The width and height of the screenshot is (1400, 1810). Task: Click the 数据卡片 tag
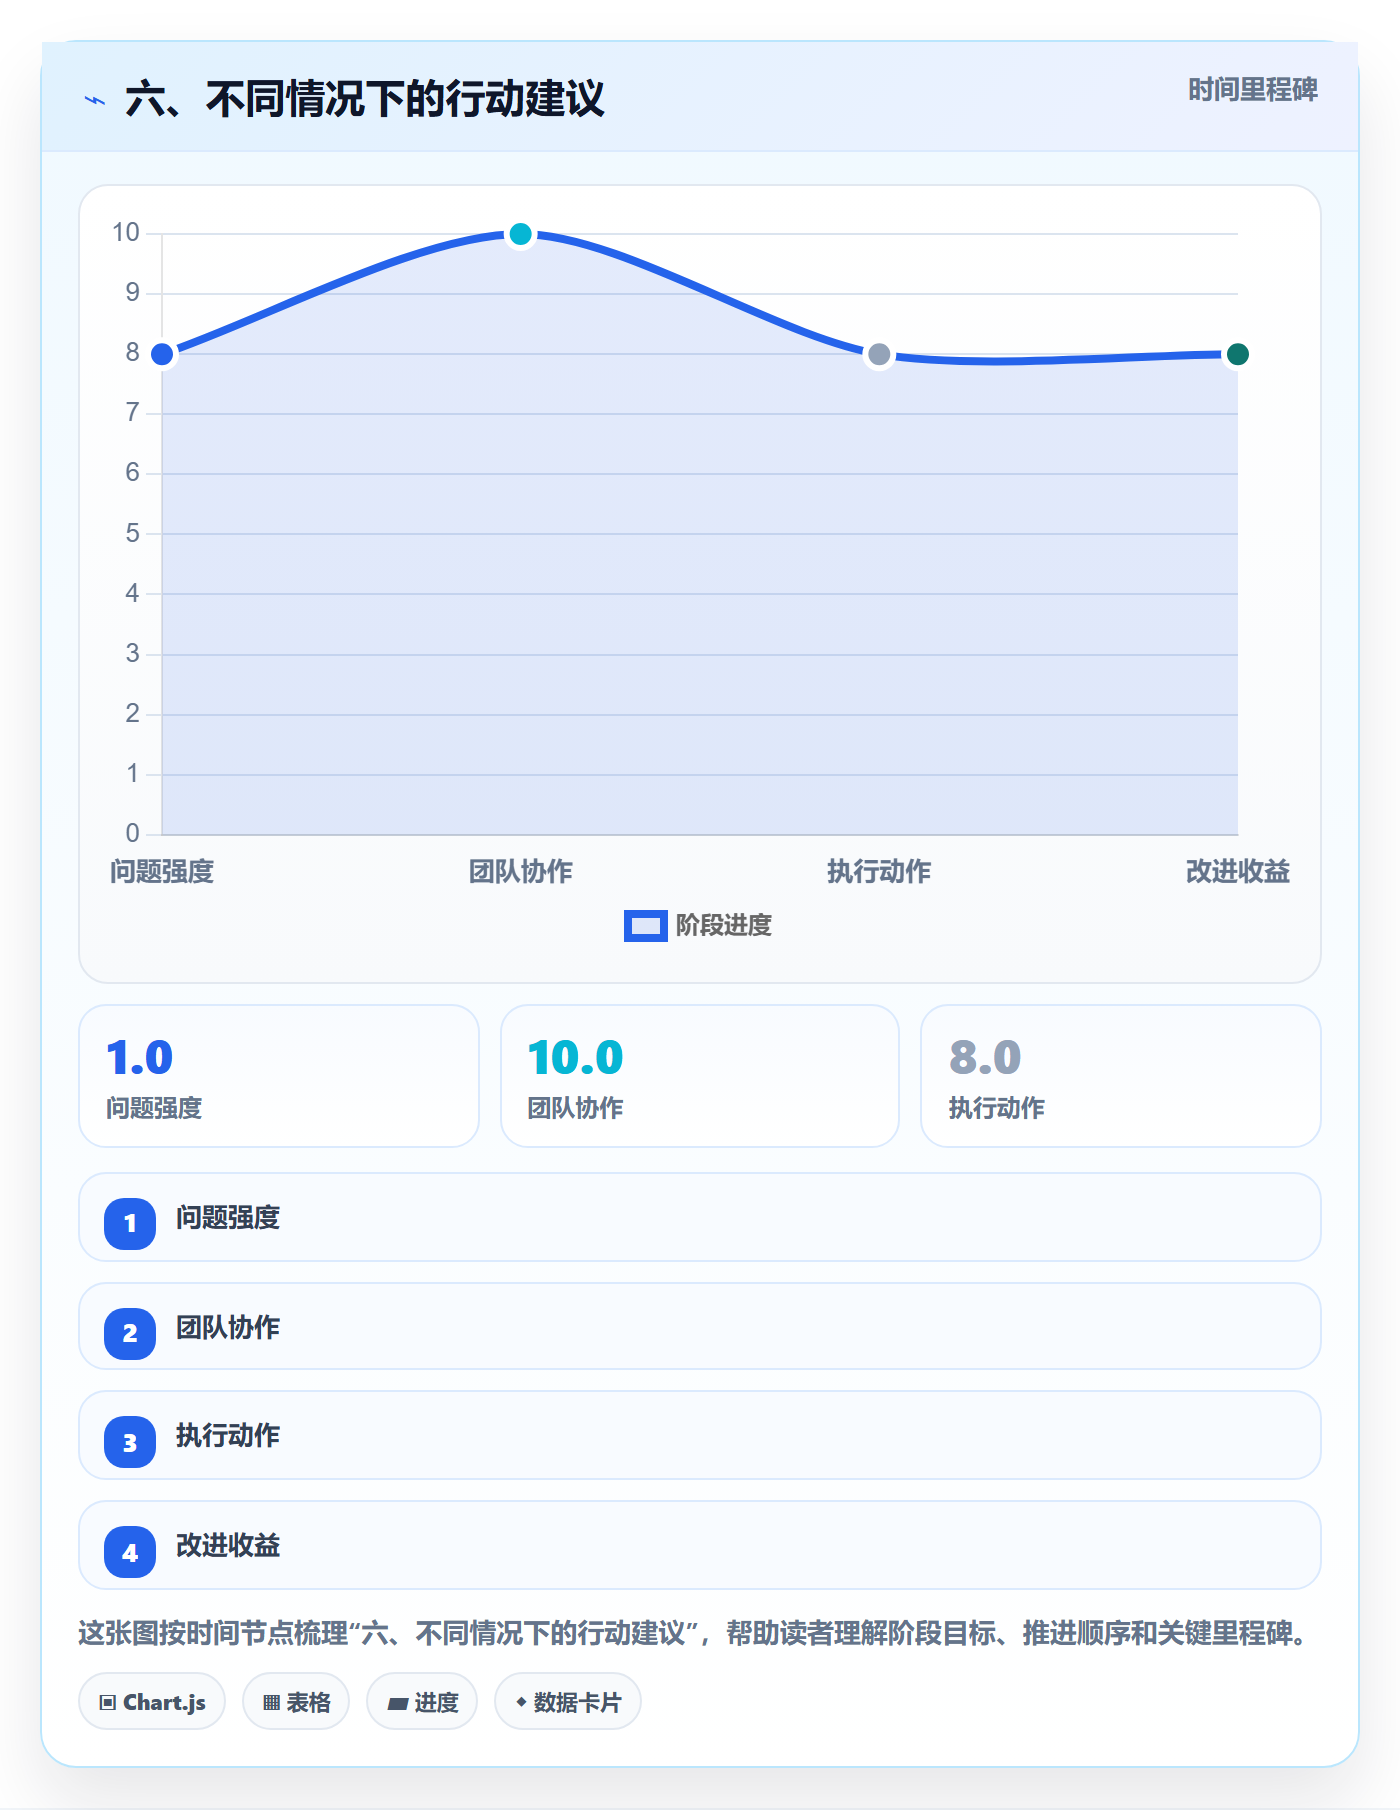point(568,1702)
